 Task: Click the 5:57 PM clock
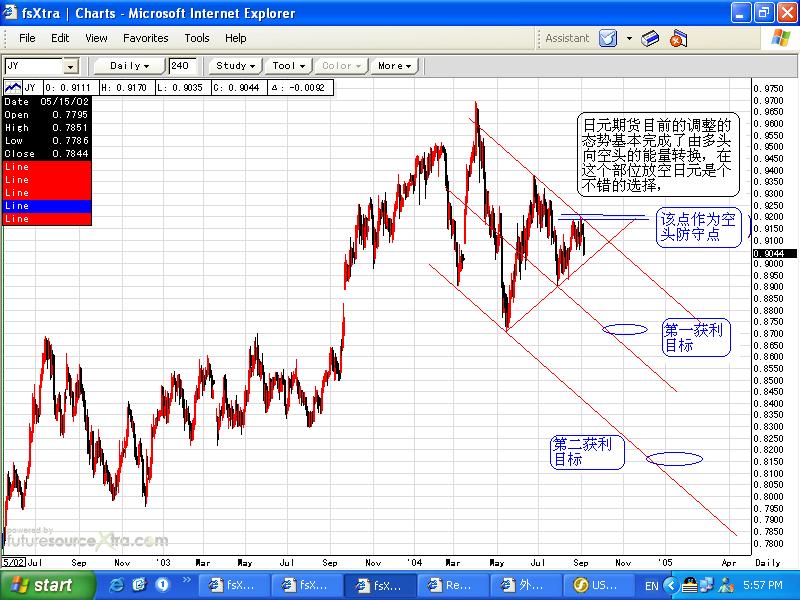click(762, 585)
